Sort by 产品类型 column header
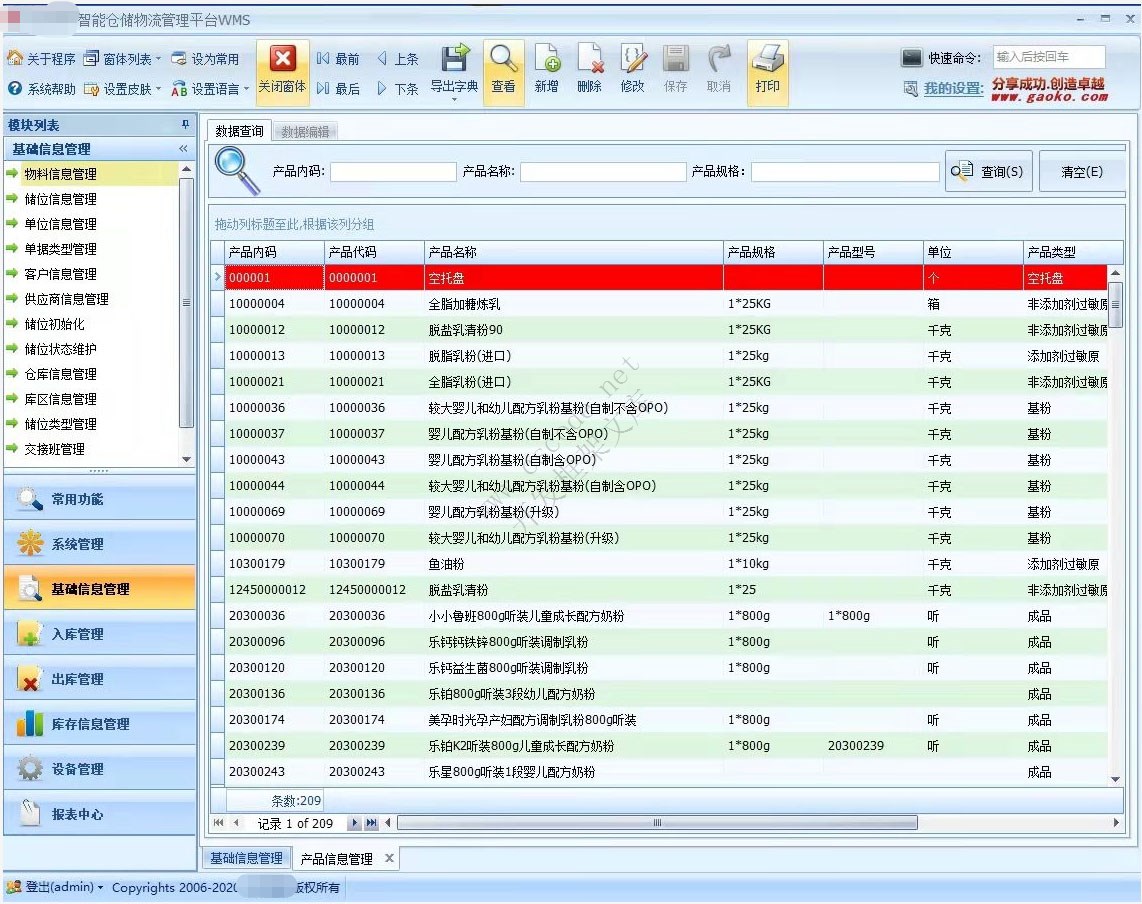This screenshot has width=1142, height=904. (x=1072, y=252)
